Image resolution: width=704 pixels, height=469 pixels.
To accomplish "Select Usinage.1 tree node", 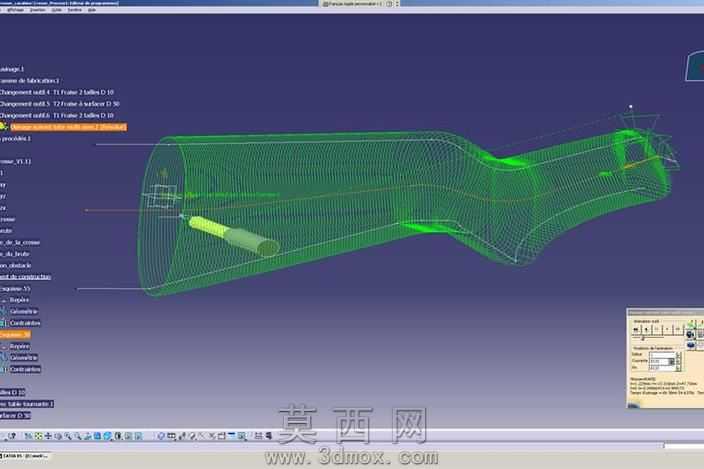I will click(x=12, y=69).
